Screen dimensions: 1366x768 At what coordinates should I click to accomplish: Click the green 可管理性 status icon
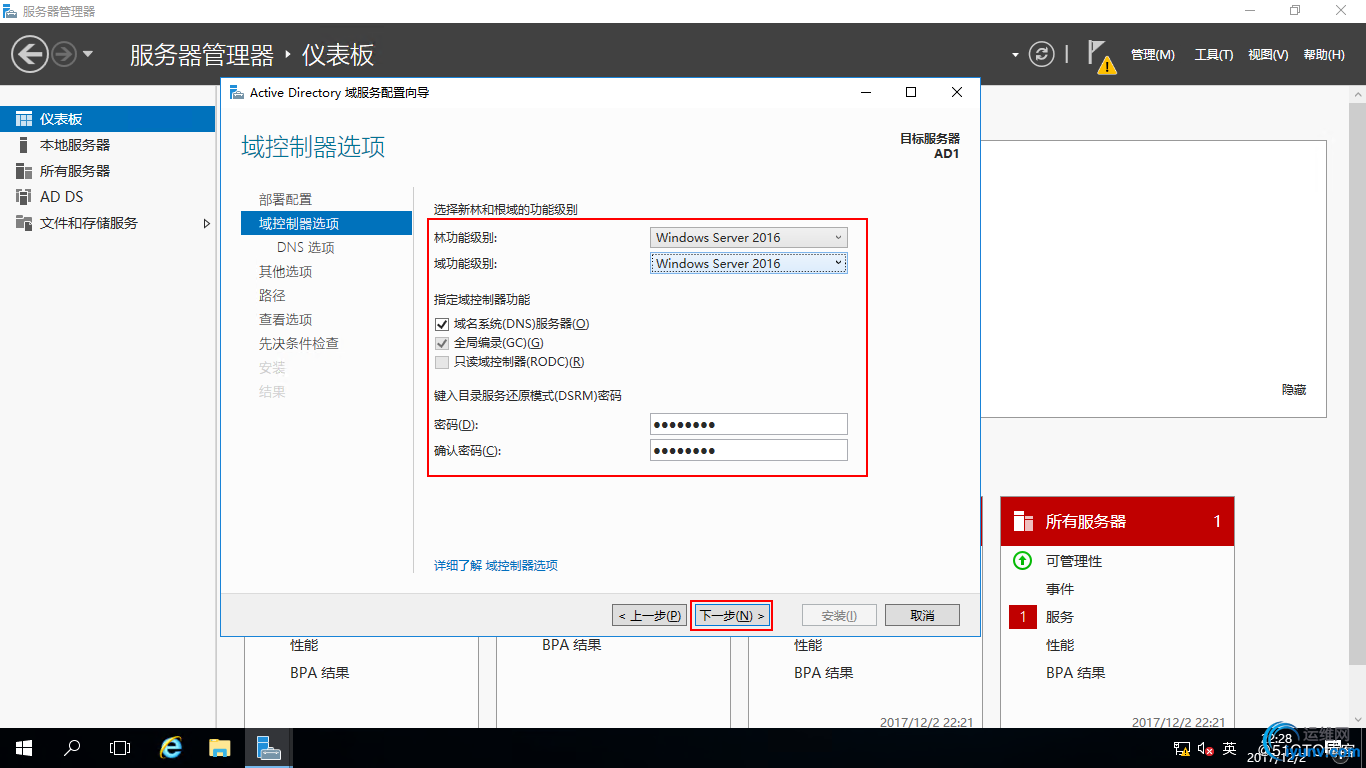(x=1022, y=561)
